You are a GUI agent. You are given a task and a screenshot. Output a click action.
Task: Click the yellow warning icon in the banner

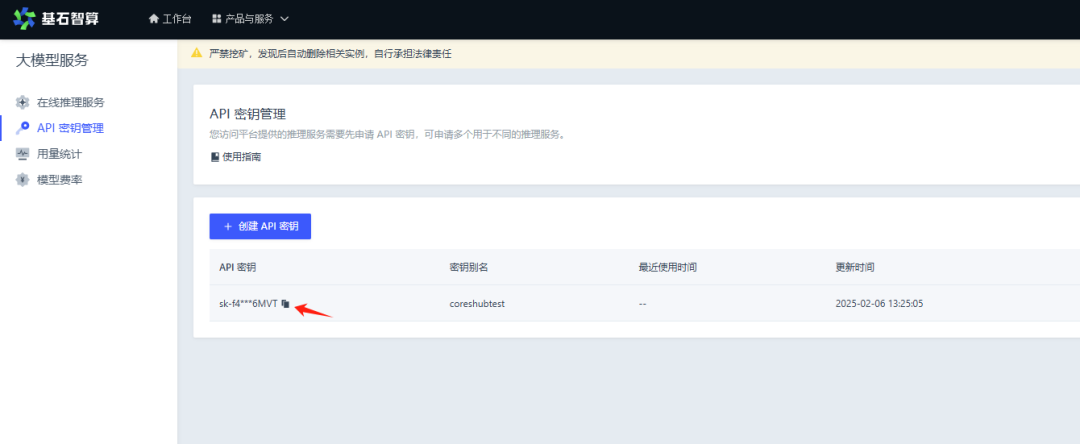tap(197, 53)
